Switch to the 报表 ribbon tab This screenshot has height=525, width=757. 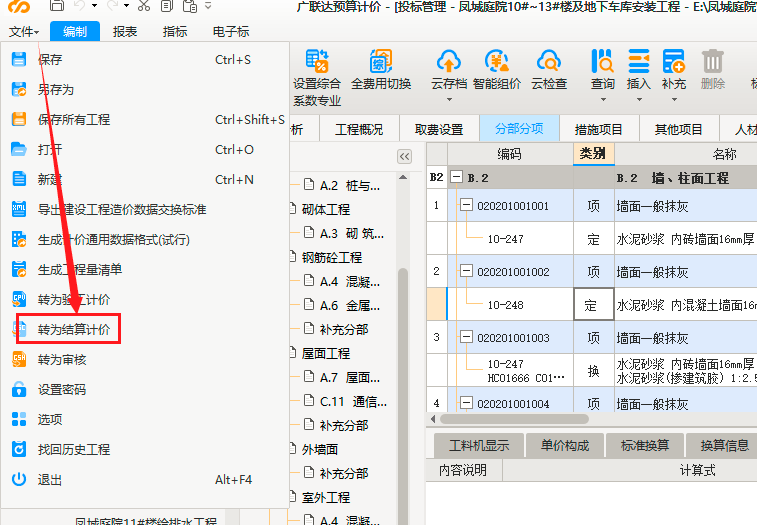125,31
